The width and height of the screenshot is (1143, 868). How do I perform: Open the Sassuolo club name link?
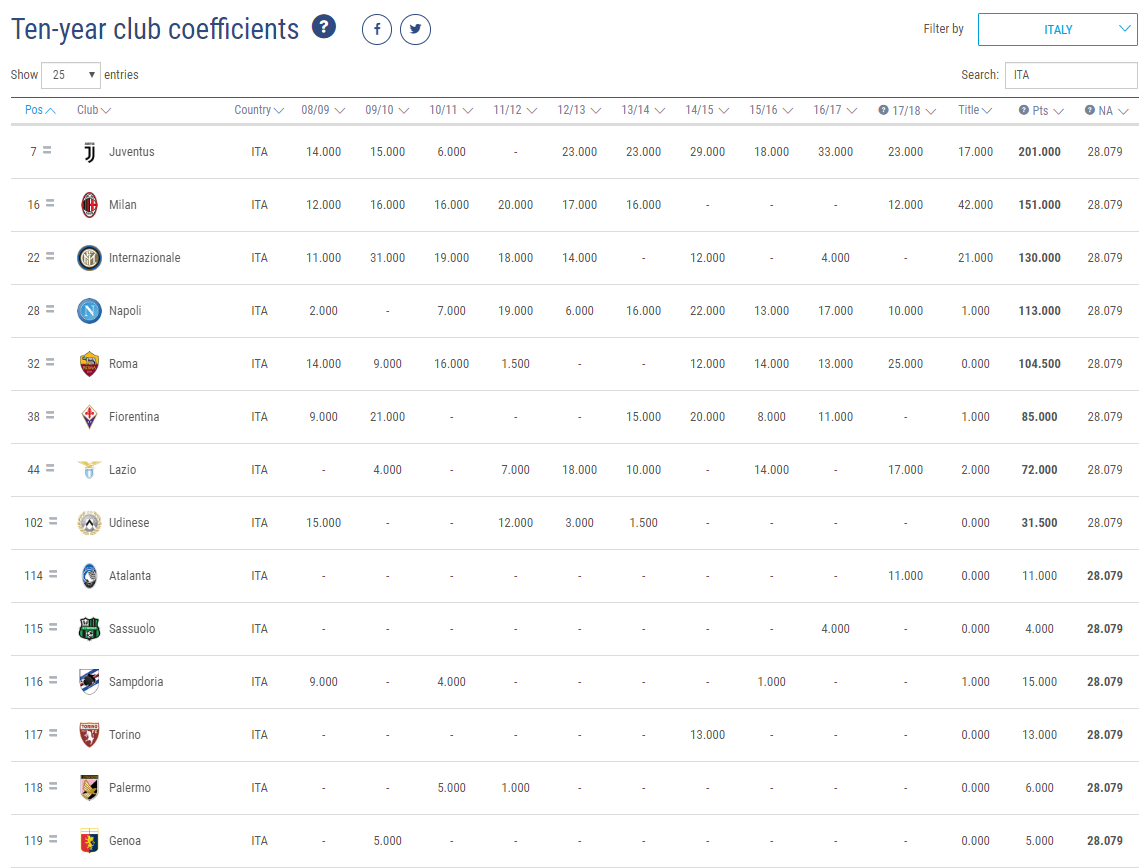132,629
